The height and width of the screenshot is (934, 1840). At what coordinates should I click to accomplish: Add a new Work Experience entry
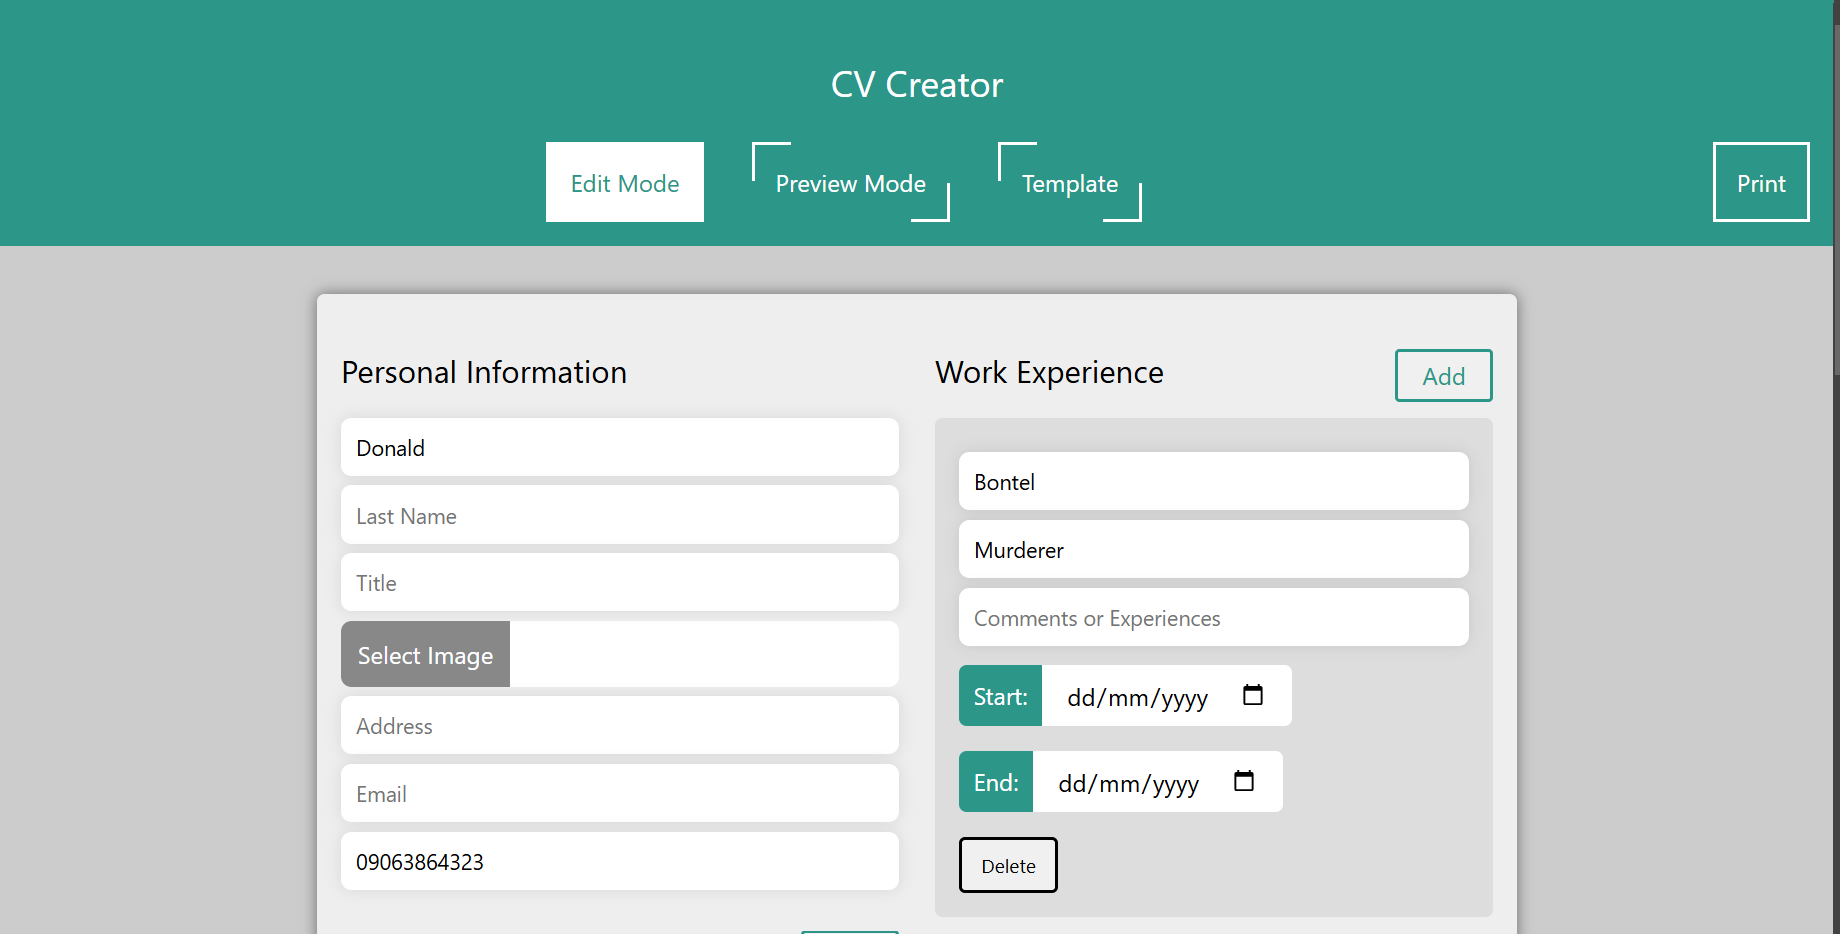coord(1444,376)
